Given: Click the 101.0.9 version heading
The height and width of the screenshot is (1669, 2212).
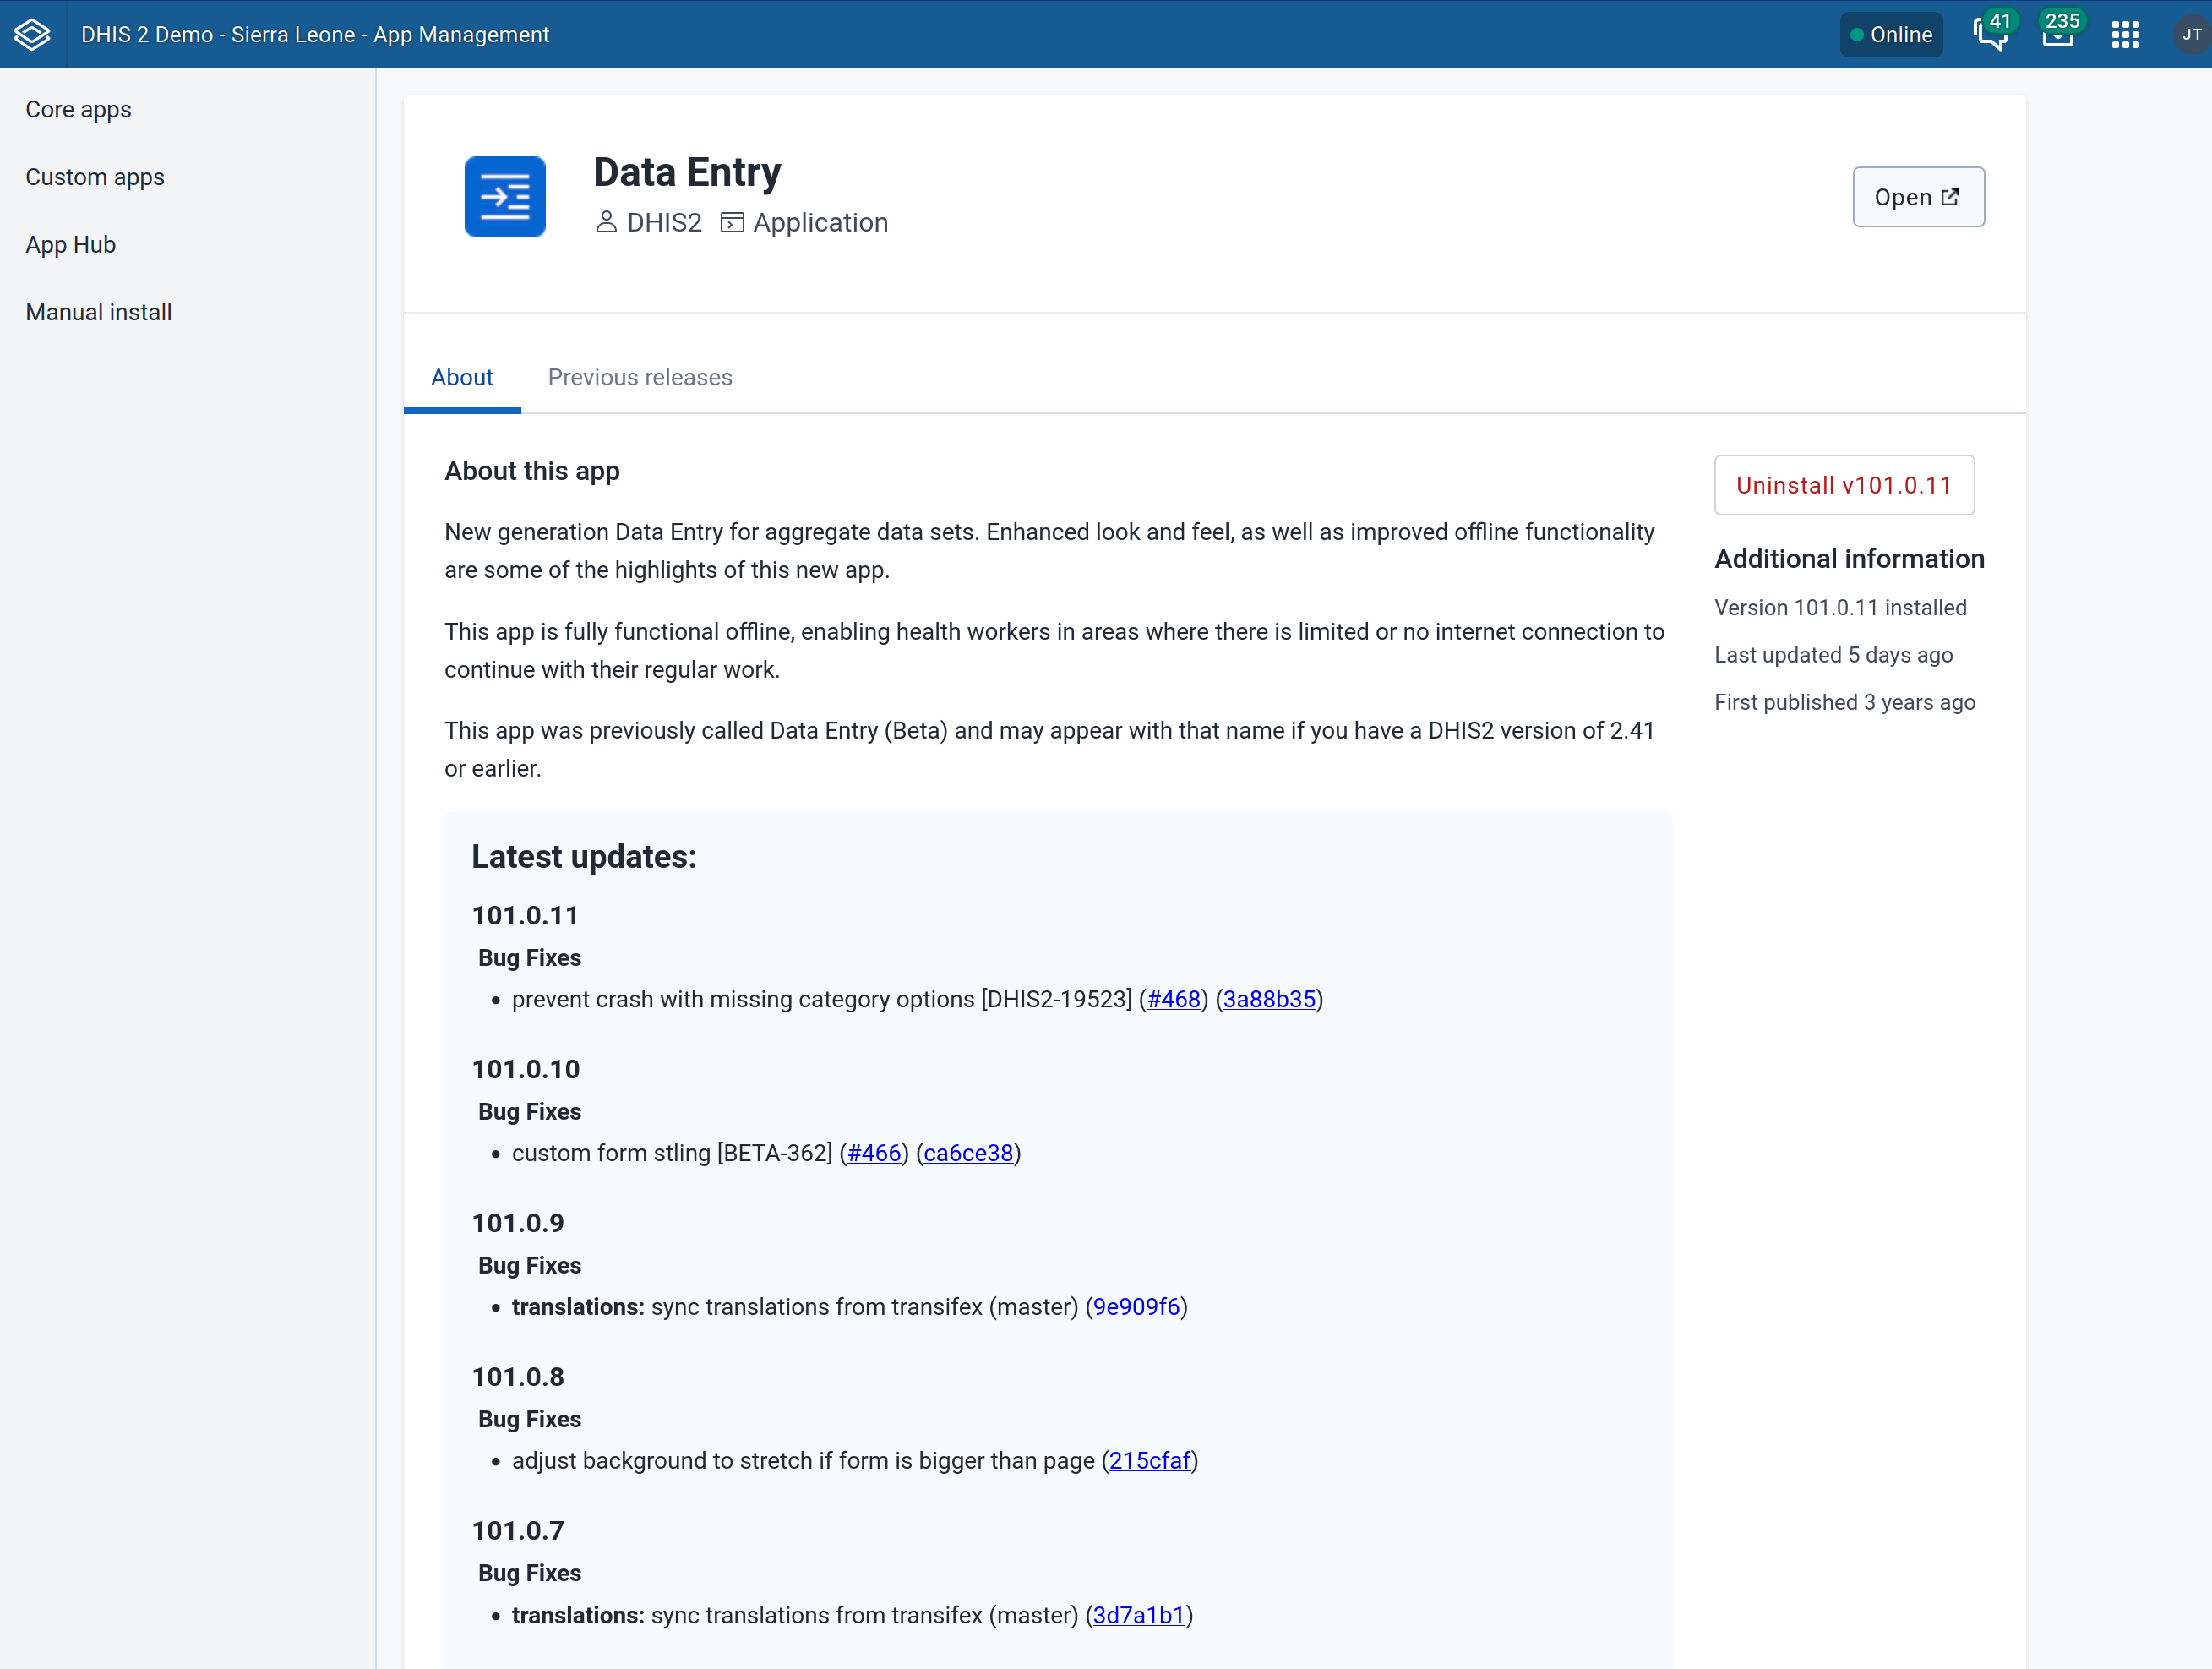Looking at the screenshot, I should pos(518,1223).
